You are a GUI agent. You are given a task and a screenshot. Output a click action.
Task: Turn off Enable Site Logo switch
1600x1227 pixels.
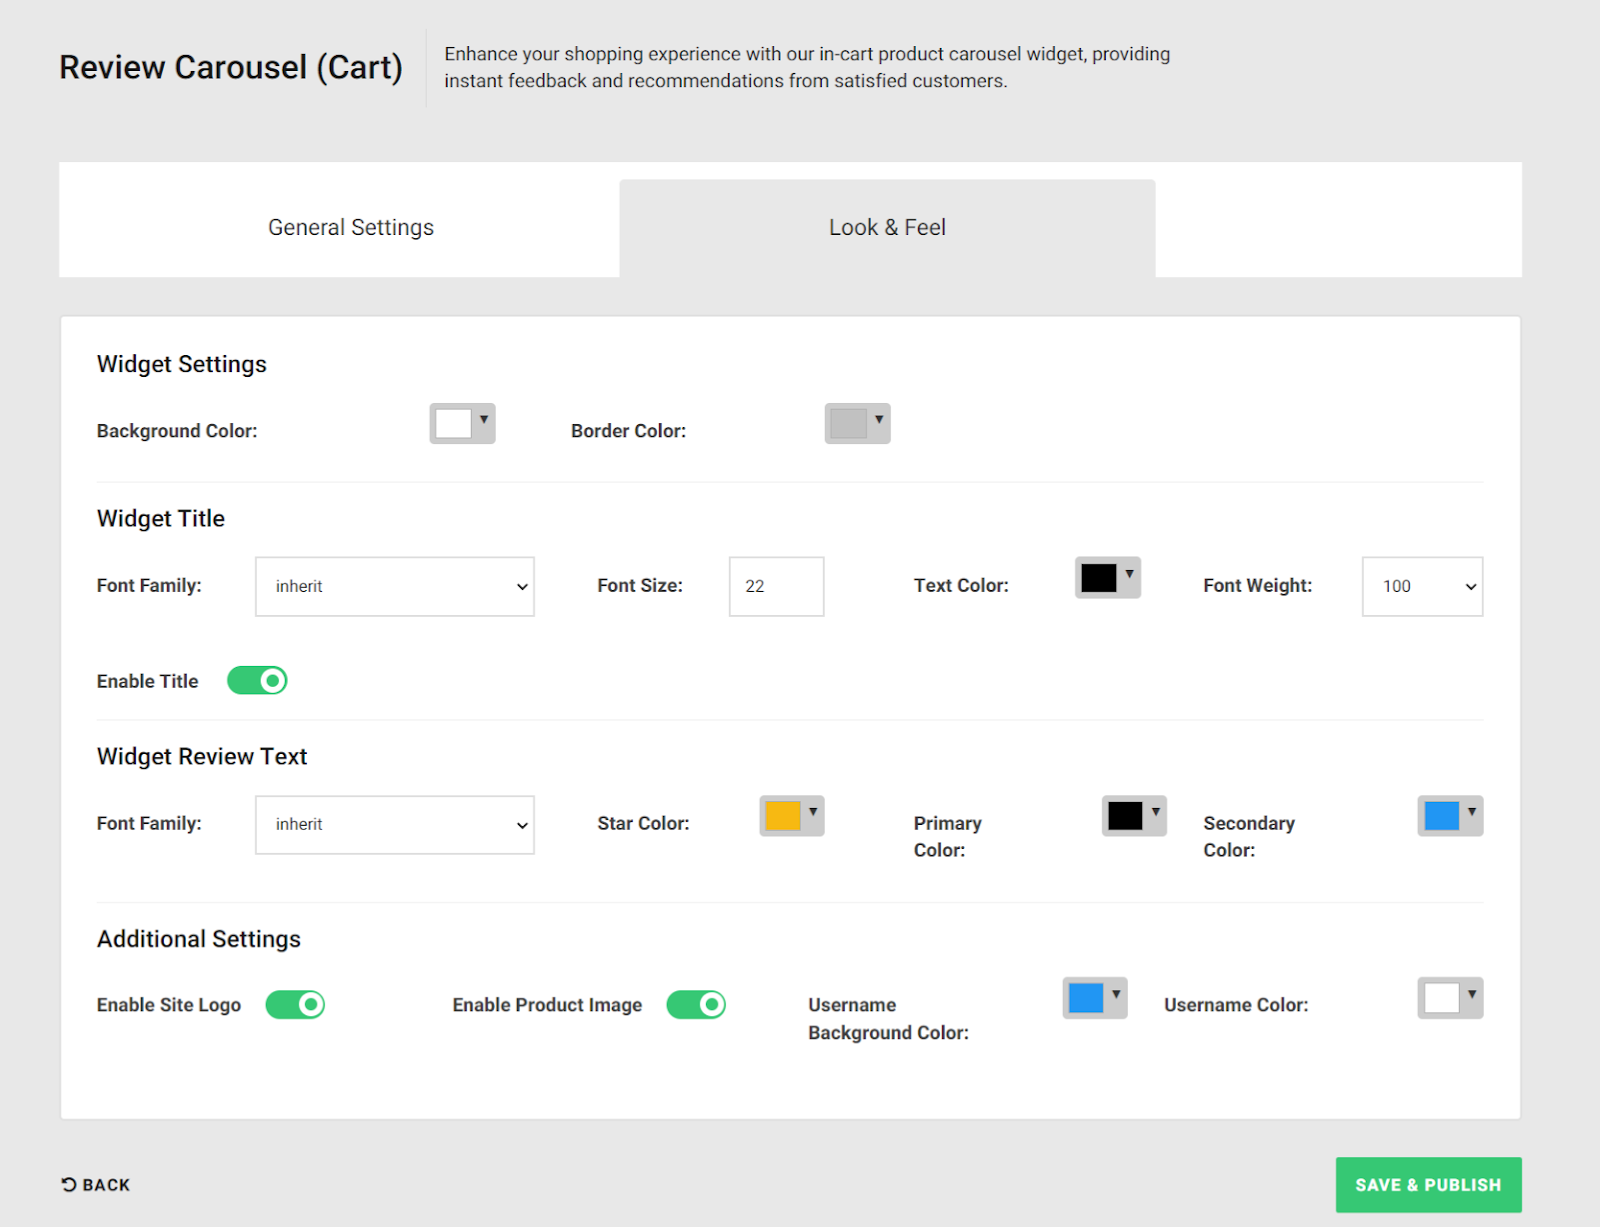point(295,1005)
